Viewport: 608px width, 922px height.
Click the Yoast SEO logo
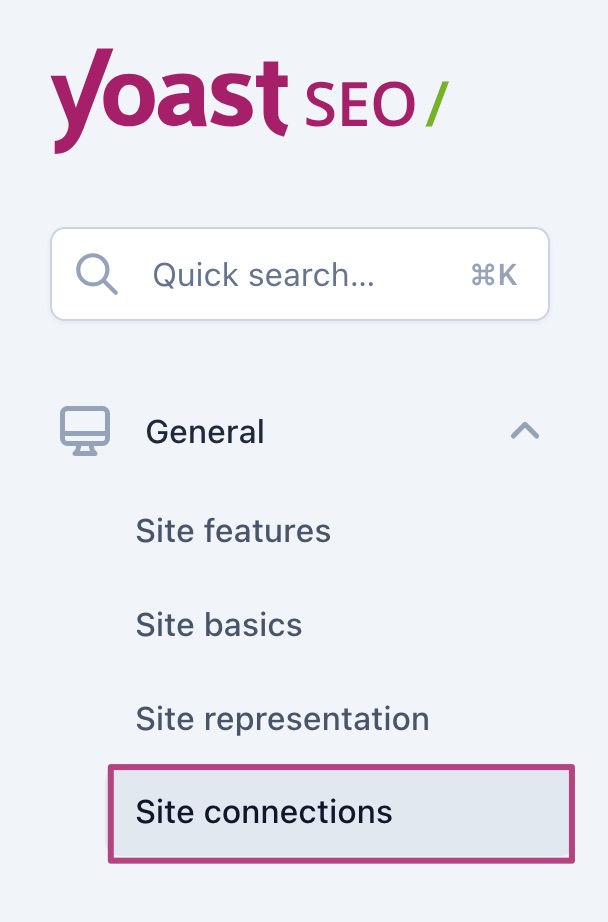[x=250, y=98]
